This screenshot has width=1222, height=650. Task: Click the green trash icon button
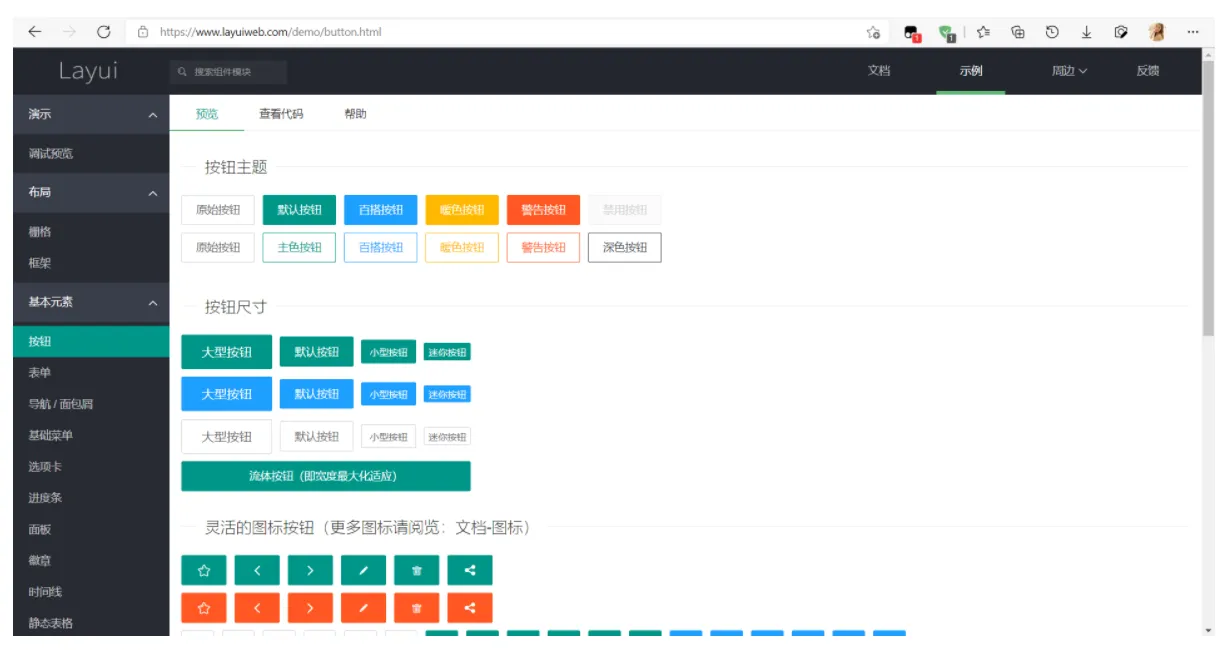pos(417,570)
